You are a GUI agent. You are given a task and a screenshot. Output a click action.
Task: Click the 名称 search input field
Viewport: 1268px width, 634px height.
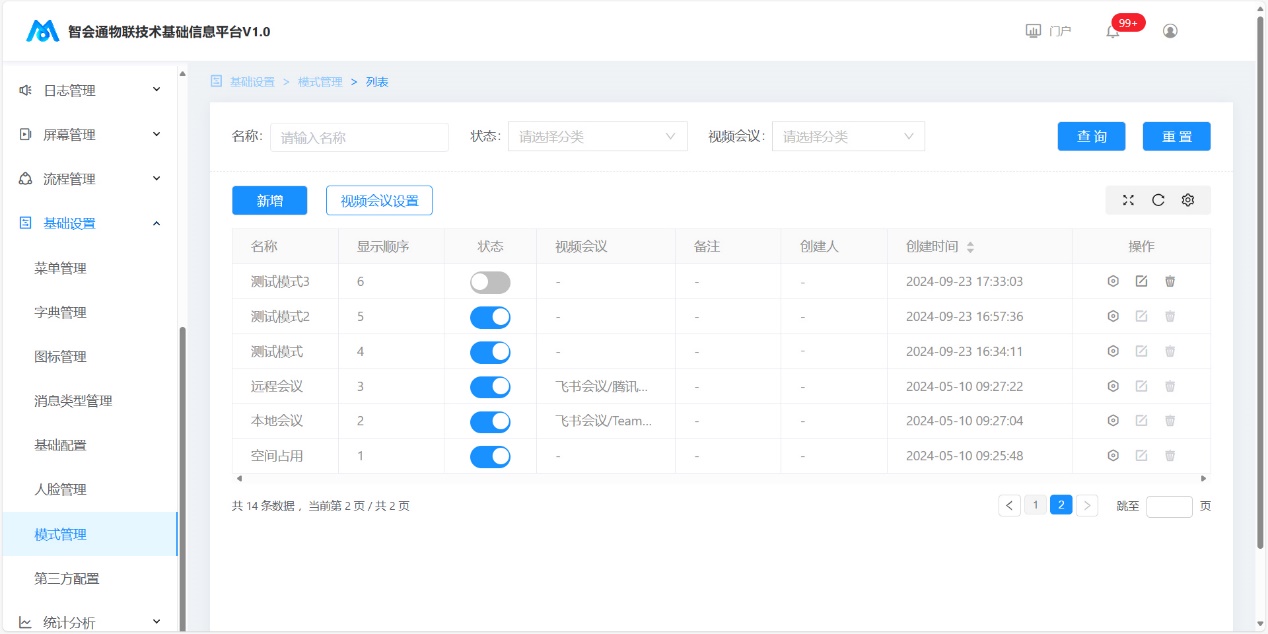pyautogui.click(x=359, y=138)
